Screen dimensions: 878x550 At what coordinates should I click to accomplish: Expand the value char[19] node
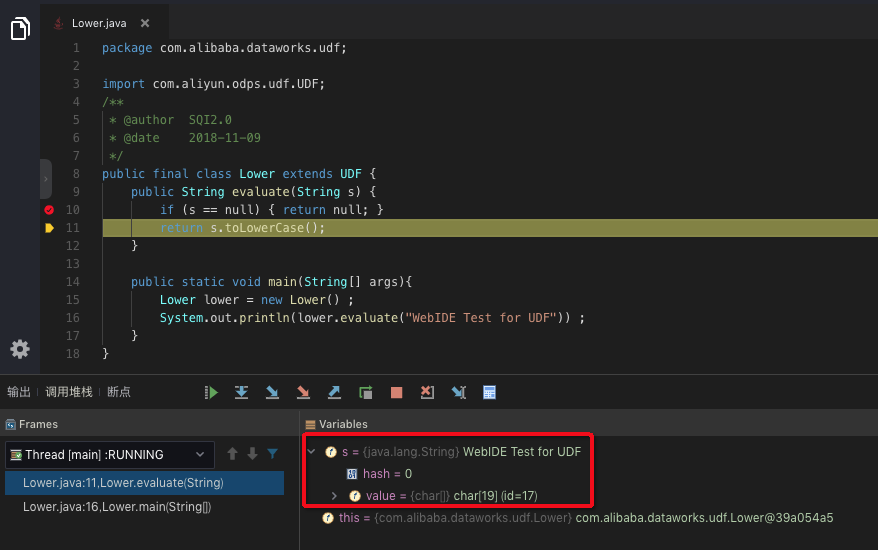tap(334, 496)
